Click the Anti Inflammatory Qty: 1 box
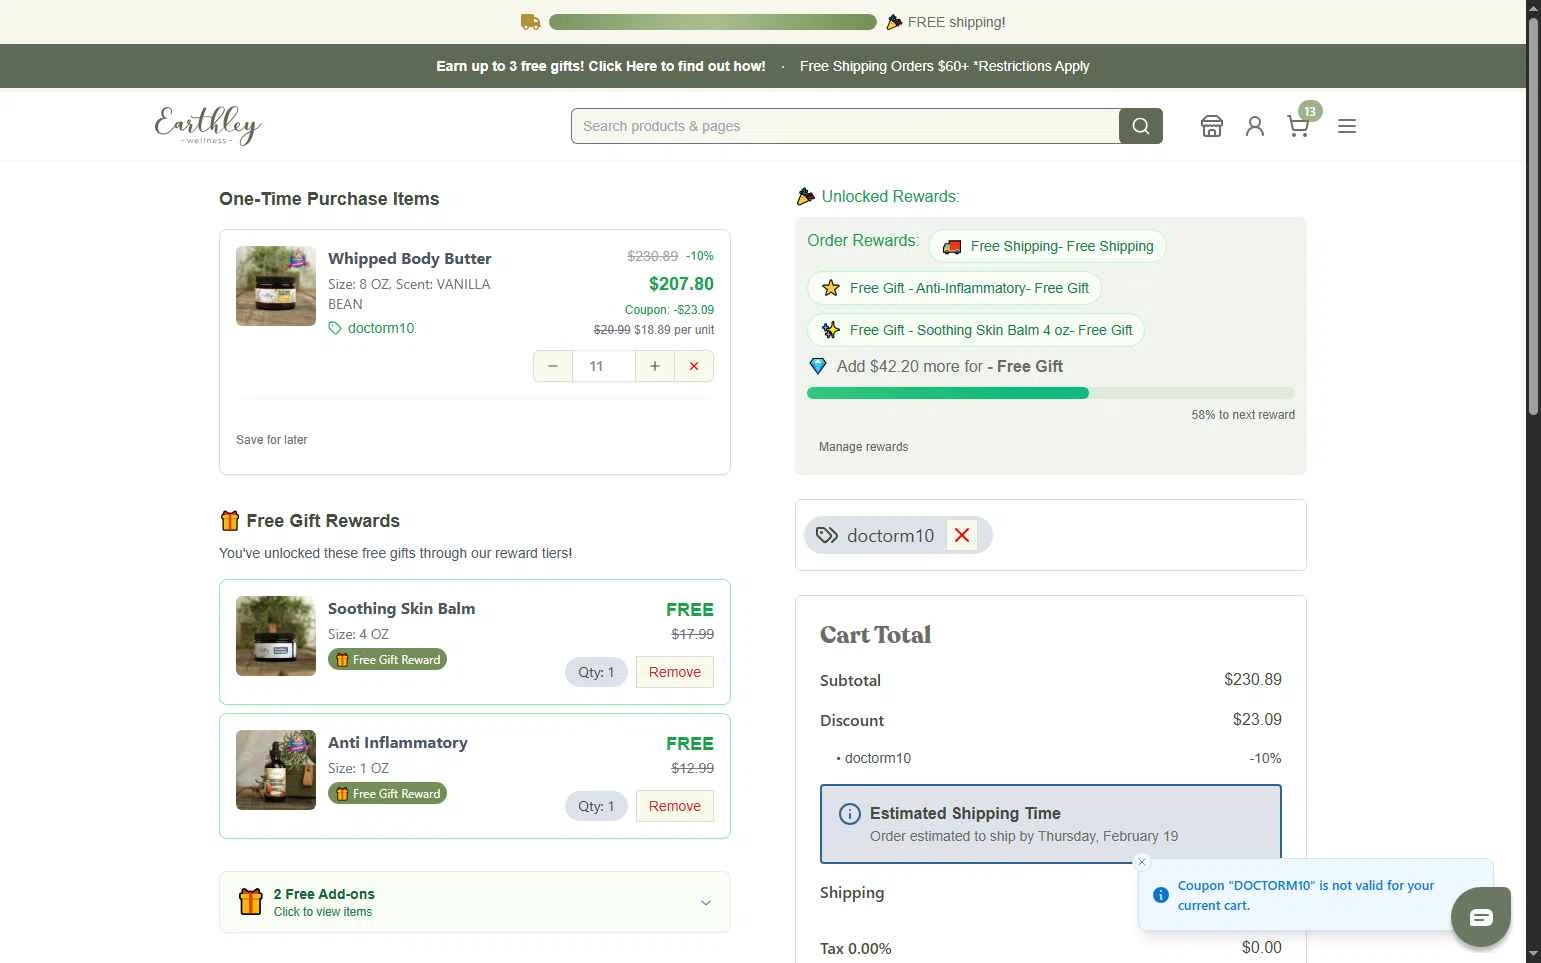The height and width of the screenshot is (963, 1541). point(596,806)
